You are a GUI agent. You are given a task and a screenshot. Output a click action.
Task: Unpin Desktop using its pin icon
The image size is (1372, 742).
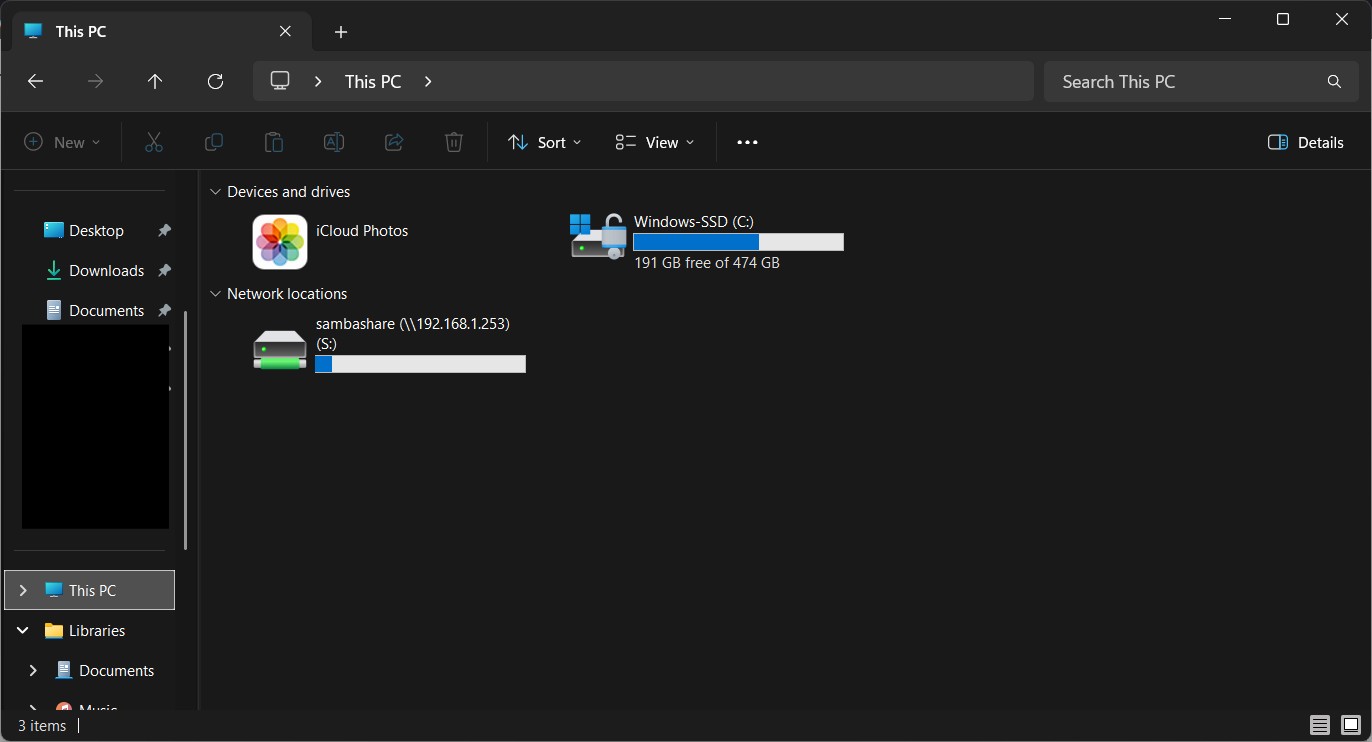(164, 230)
